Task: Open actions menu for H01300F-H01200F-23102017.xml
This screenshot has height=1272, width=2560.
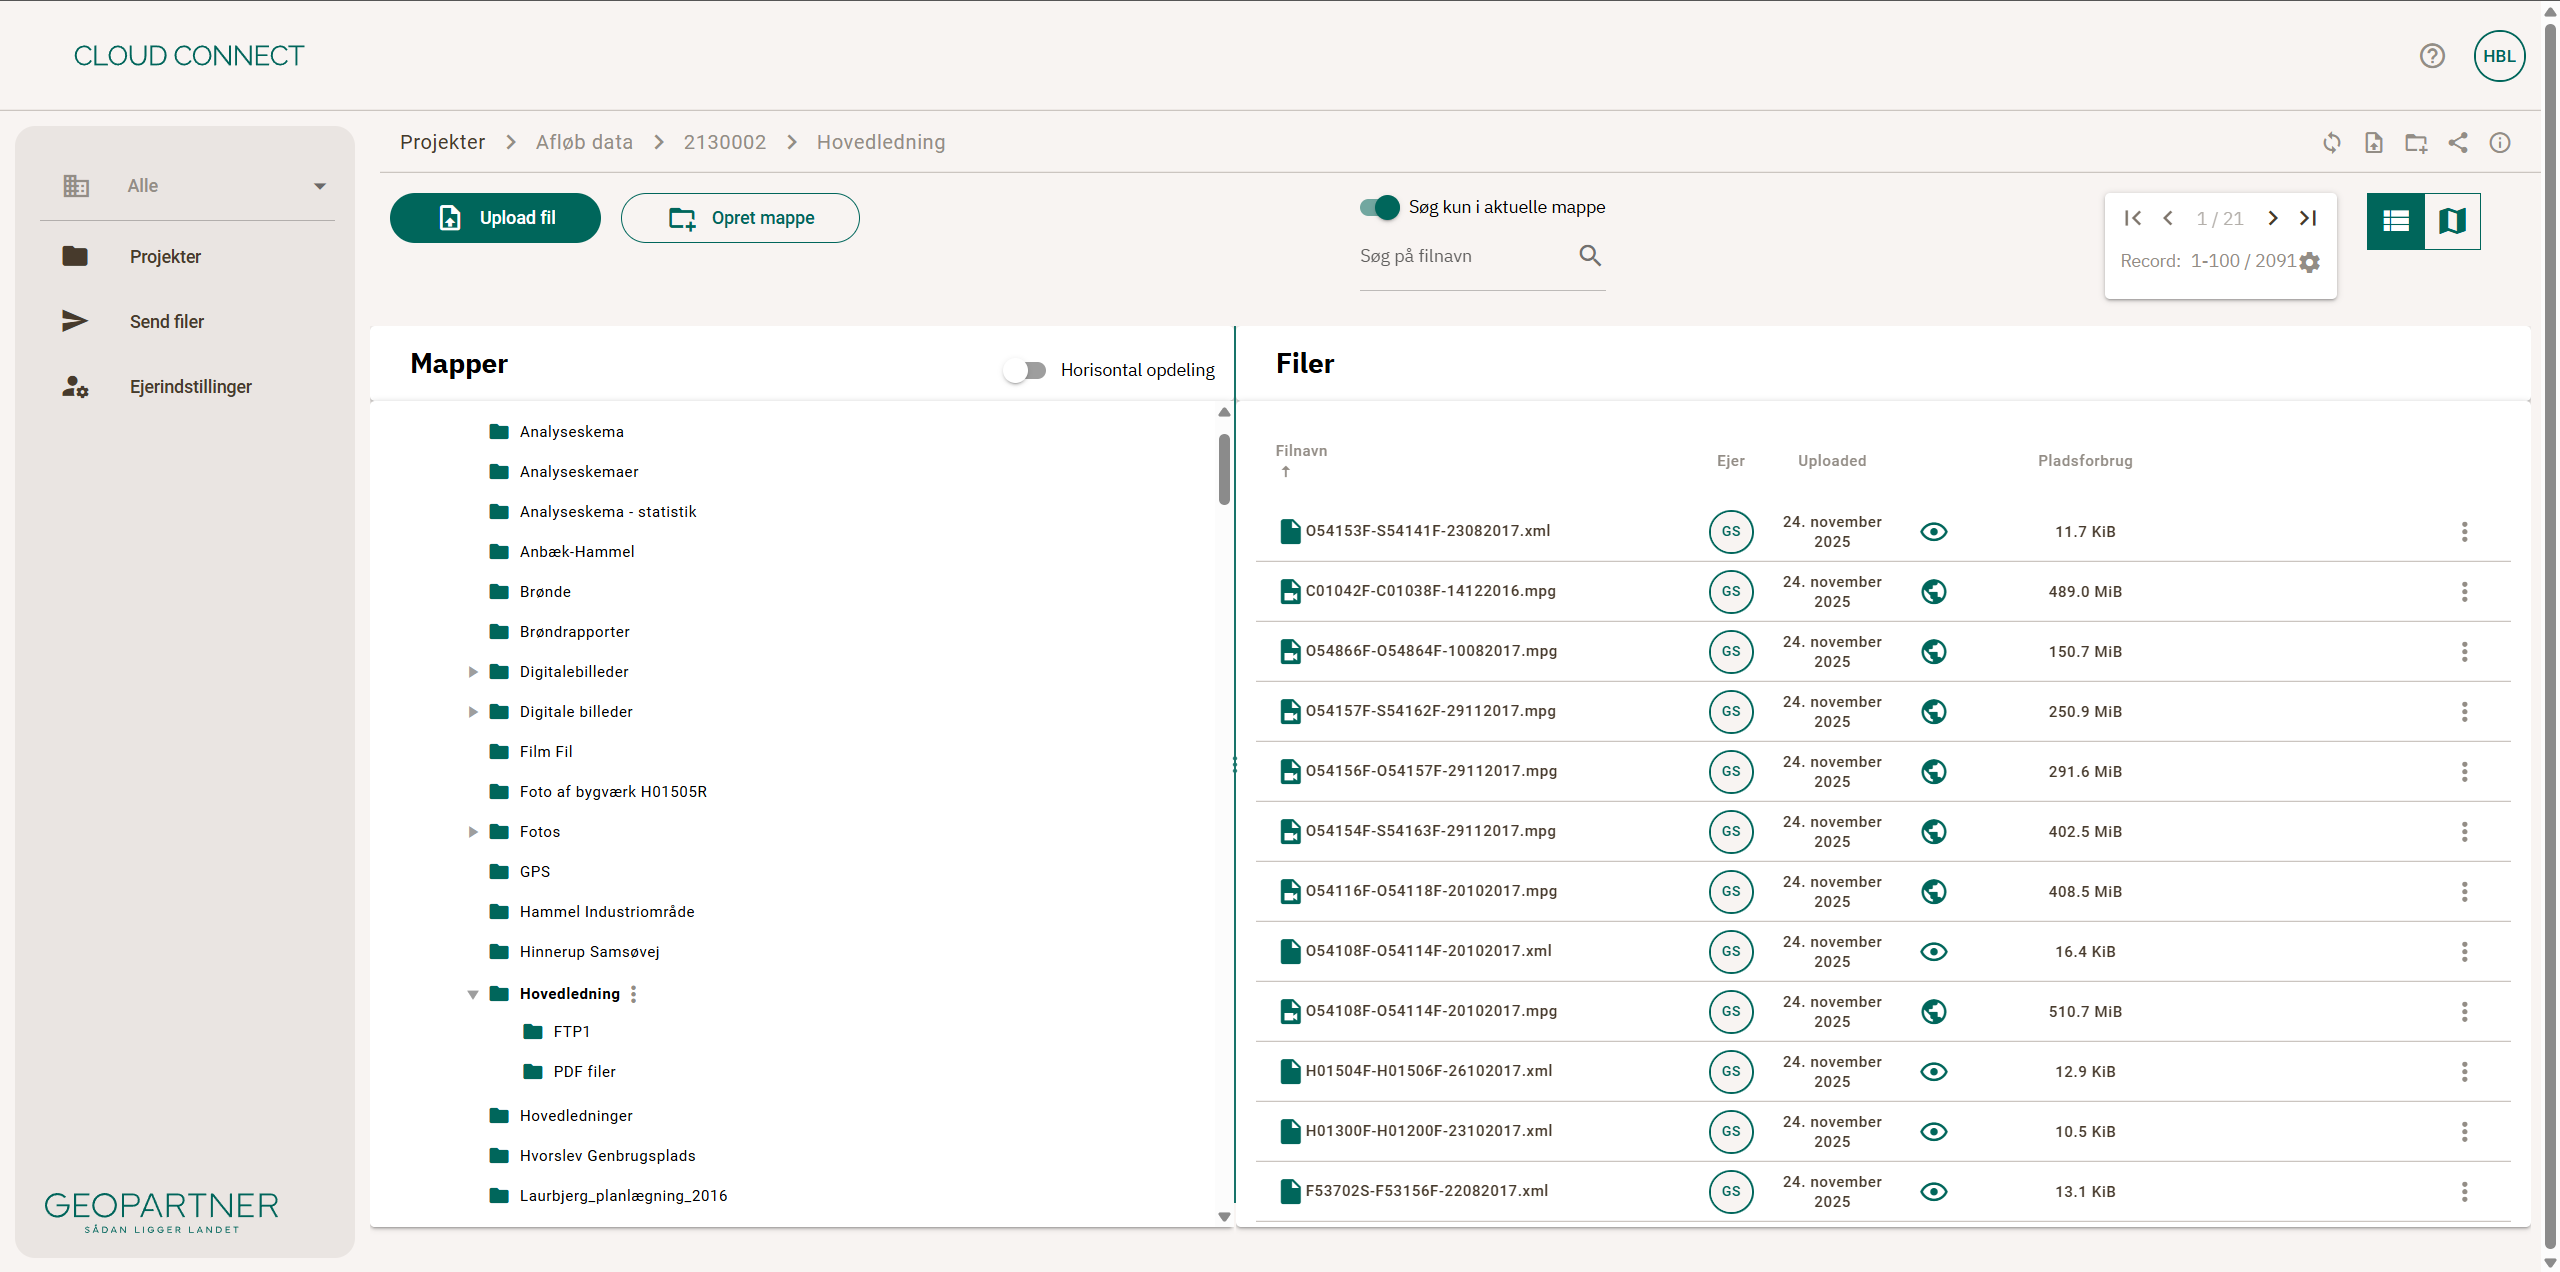Action: [x=2464, y=1132]
